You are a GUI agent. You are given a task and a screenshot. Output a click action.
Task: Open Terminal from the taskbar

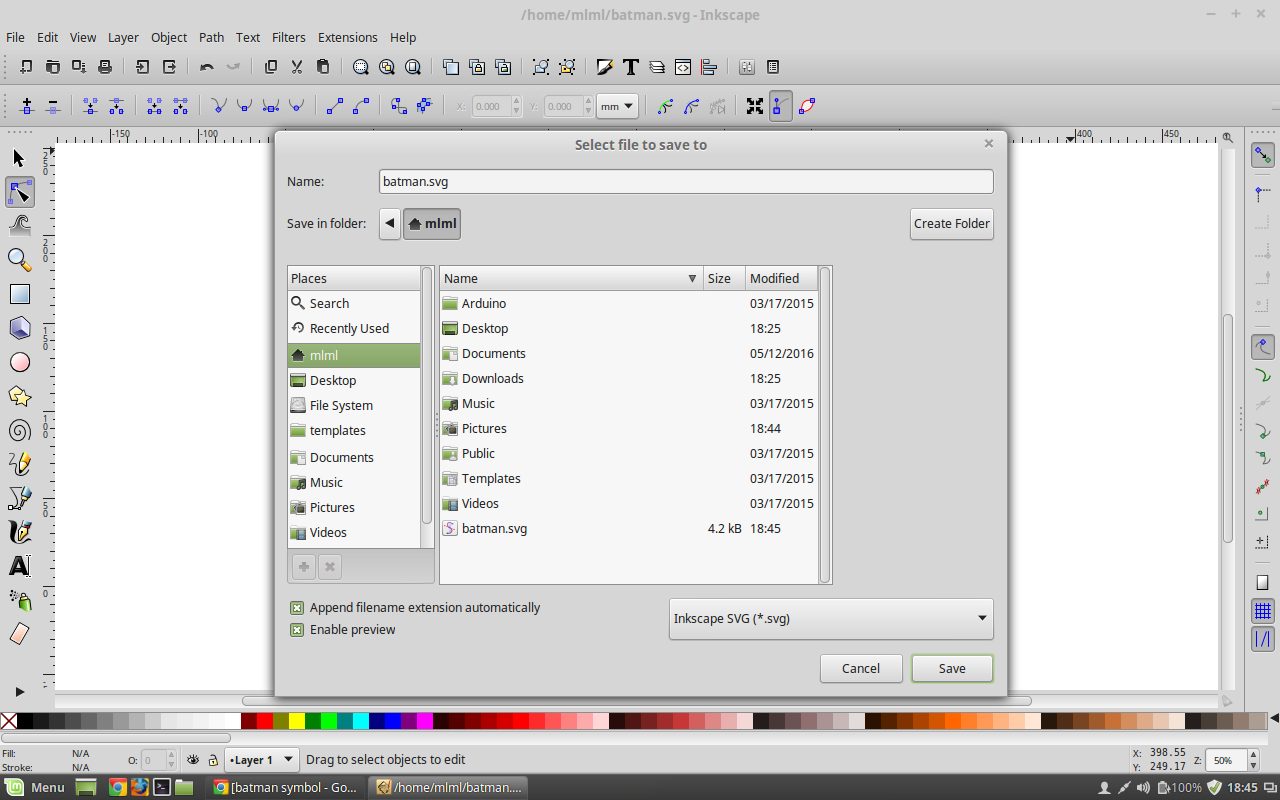[161, 787]
